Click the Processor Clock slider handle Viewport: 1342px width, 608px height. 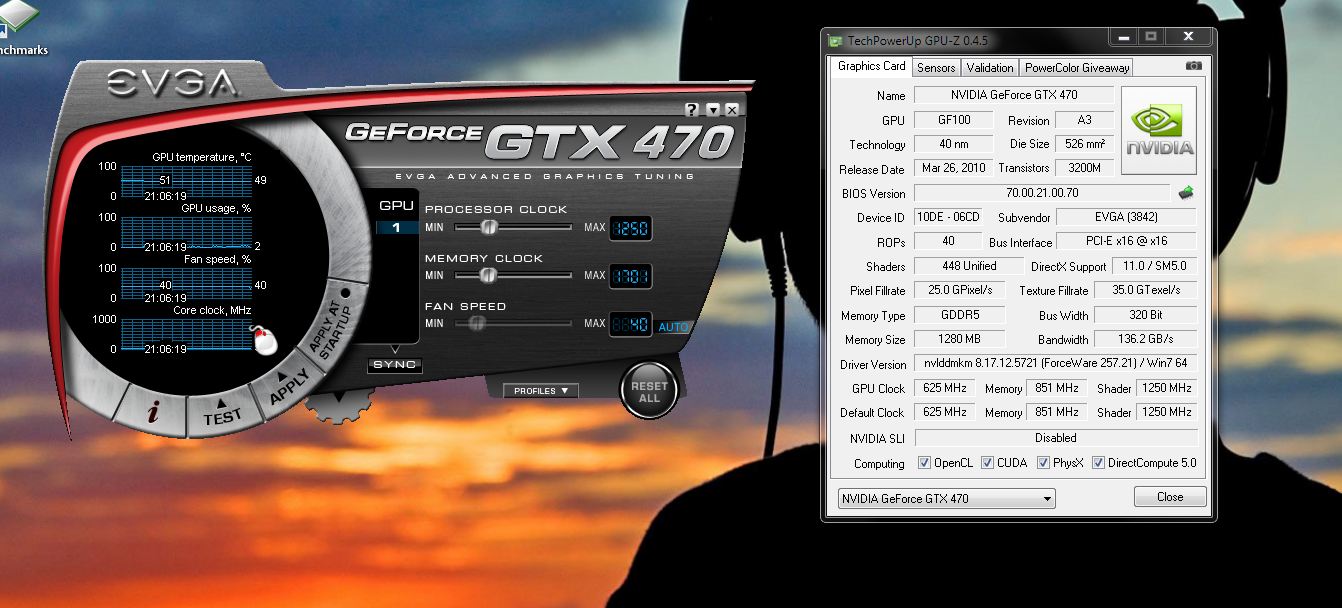(x=489, y=227)
